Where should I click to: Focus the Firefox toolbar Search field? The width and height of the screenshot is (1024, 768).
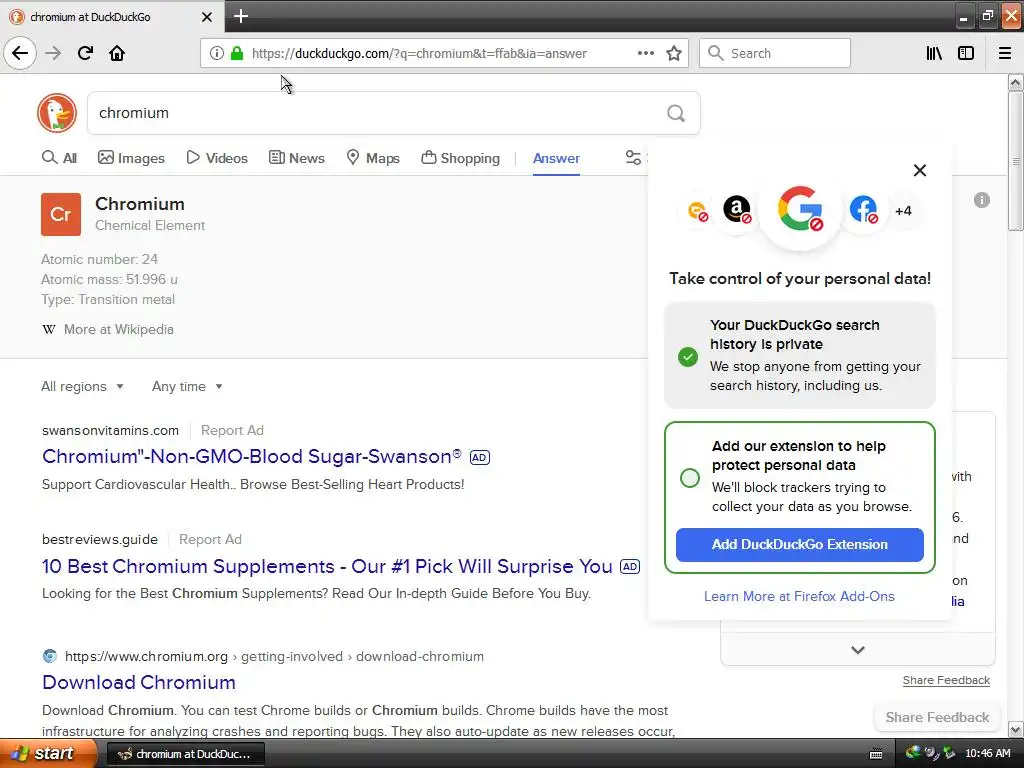click(775, 53)
